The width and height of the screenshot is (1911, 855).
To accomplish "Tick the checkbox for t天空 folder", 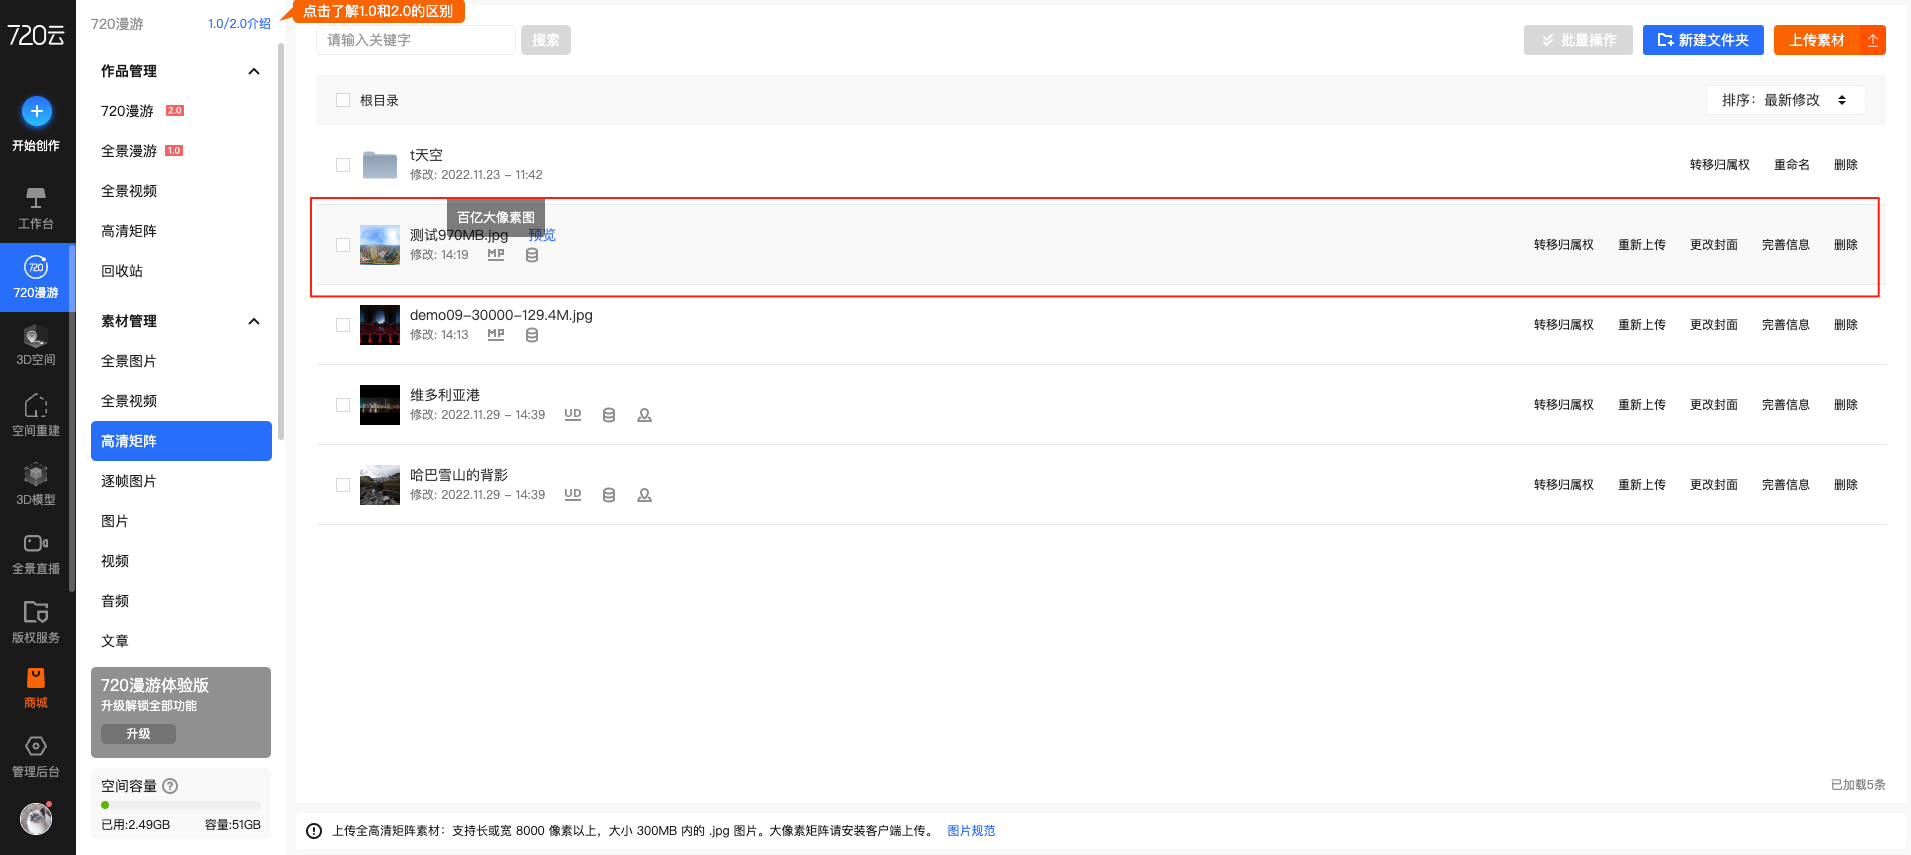I will [x=343, y=165].
